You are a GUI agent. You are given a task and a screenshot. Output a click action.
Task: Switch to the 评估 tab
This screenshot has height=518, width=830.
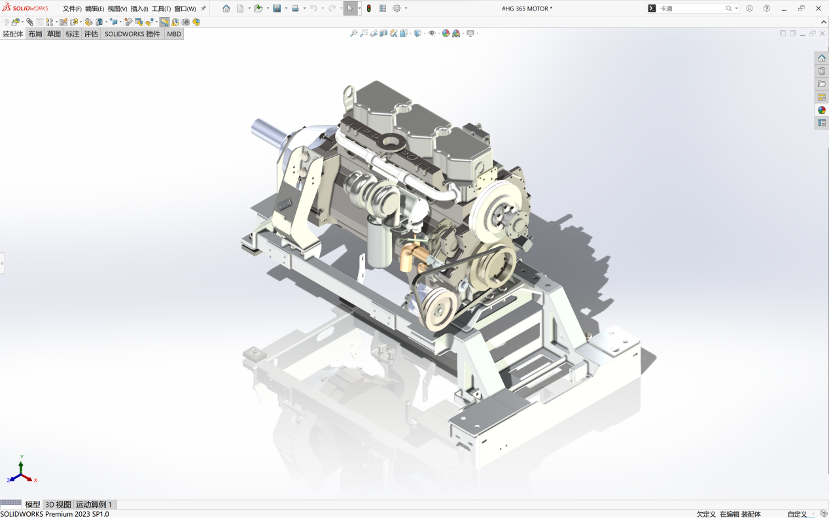(91, 34)
